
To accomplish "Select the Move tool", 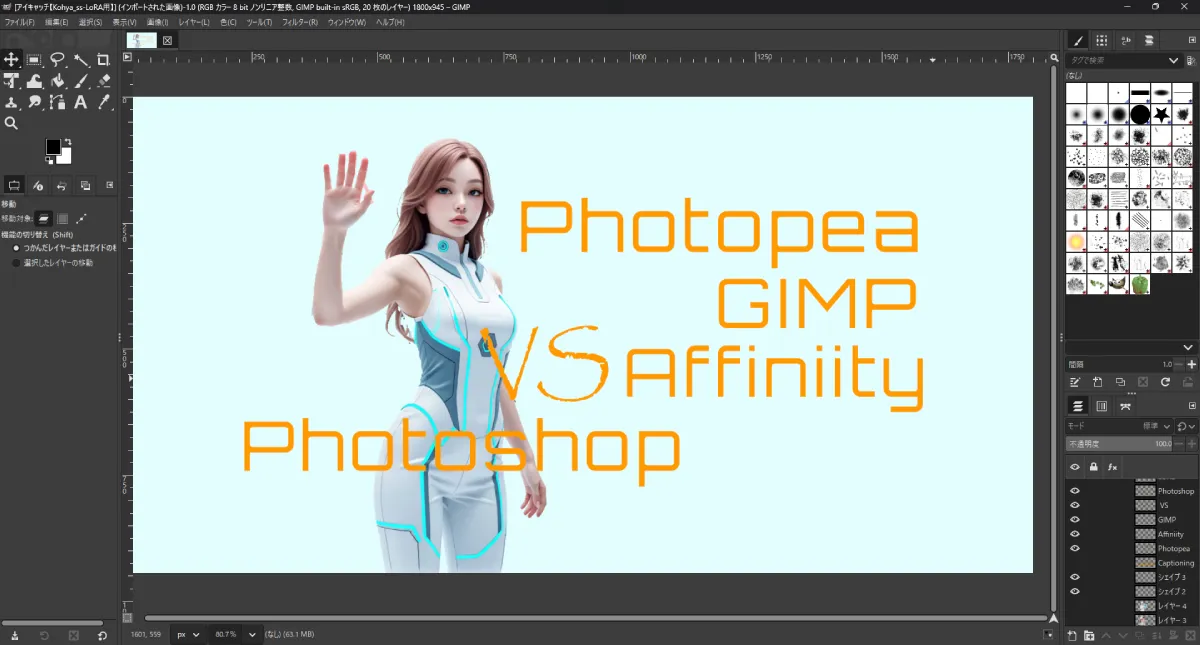I will click(11, 60).
